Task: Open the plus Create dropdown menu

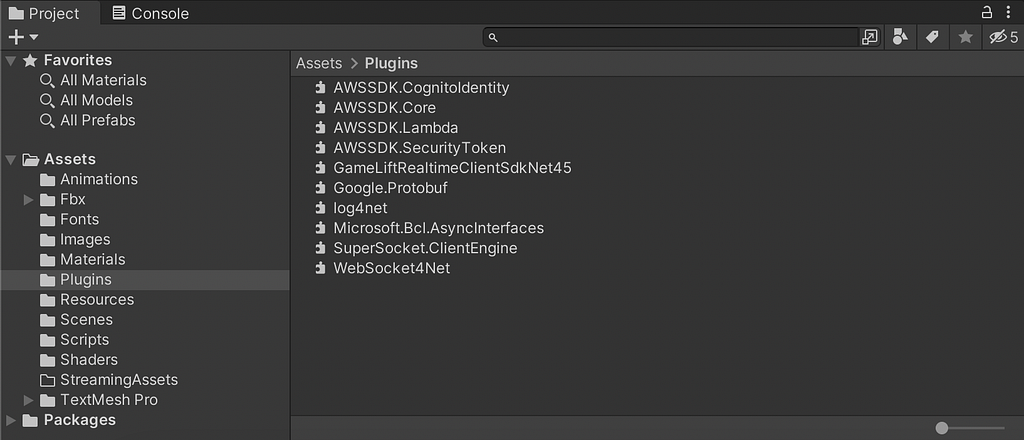Action: point(22,37)
